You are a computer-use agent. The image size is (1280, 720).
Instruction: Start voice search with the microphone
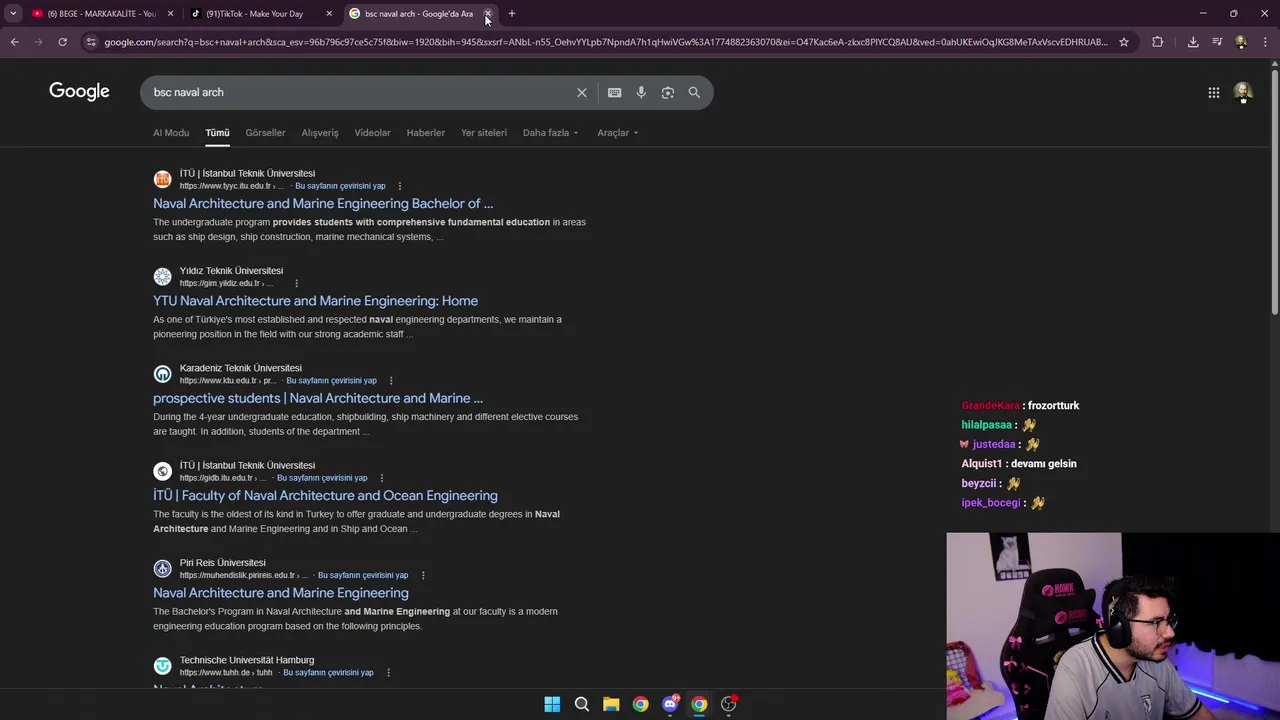[x=641, y=92]
